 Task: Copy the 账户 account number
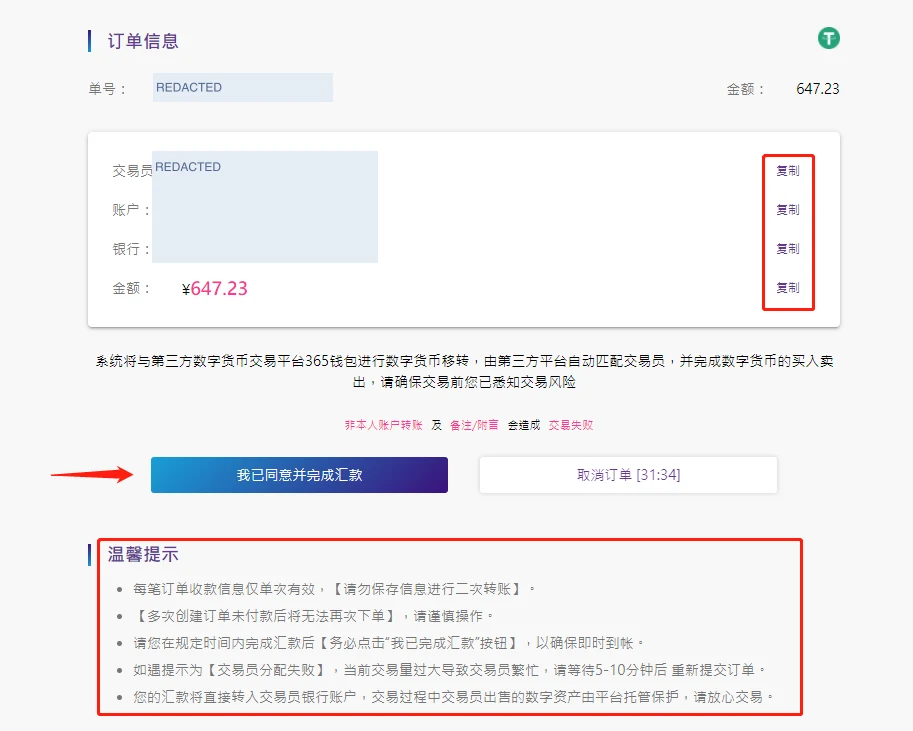click(x=788, y=210)
